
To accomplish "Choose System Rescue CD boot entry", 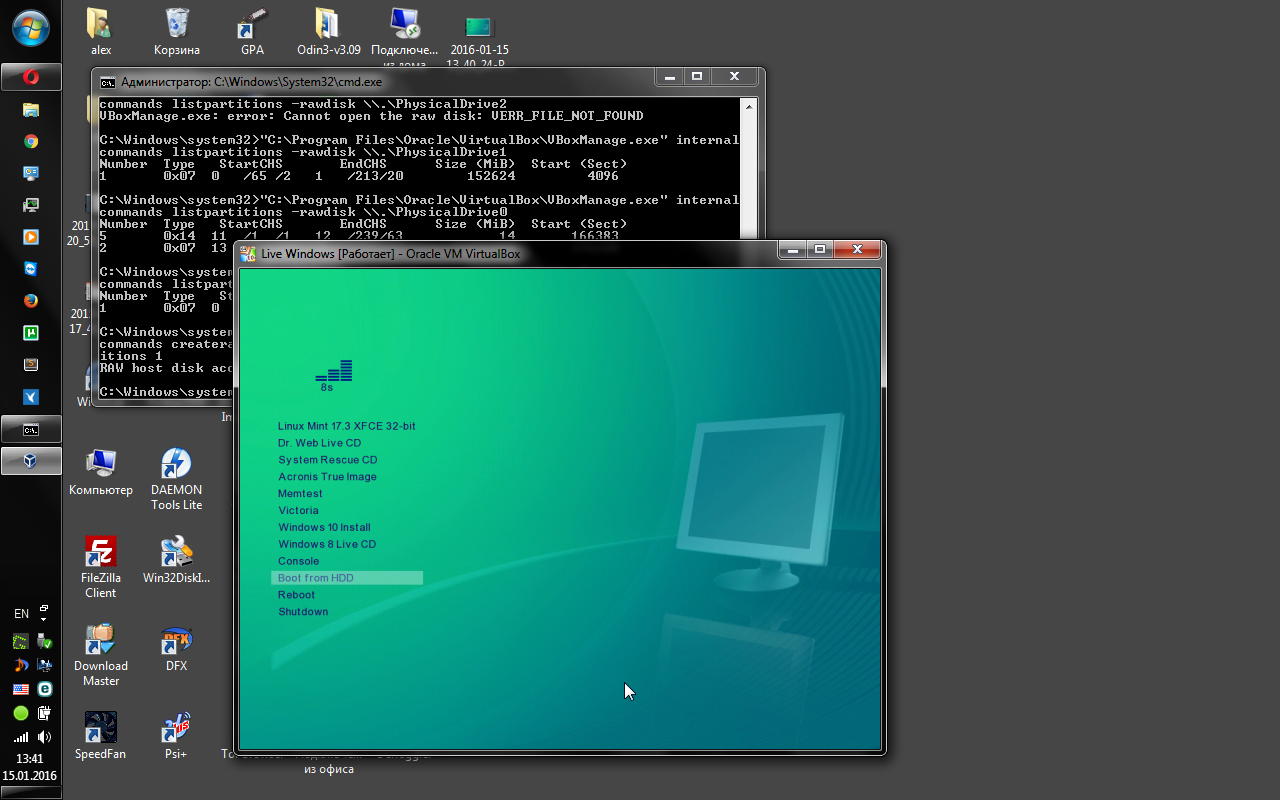I will [x=327, y=460].
